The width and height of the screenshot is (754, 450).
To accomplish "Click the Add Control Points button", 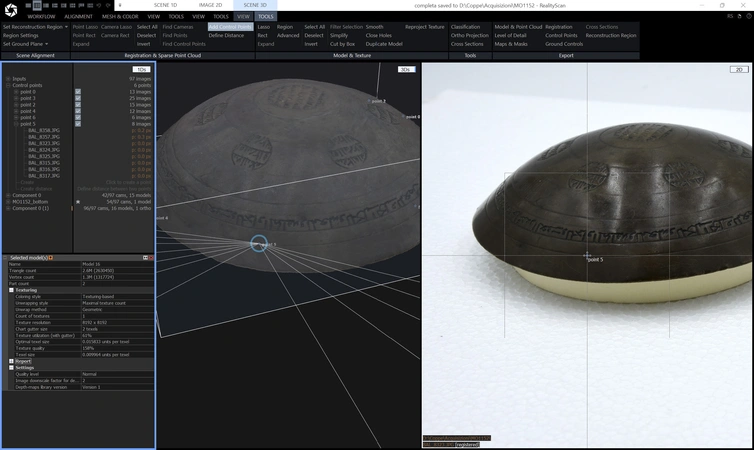I will click(x=230, y=27).
